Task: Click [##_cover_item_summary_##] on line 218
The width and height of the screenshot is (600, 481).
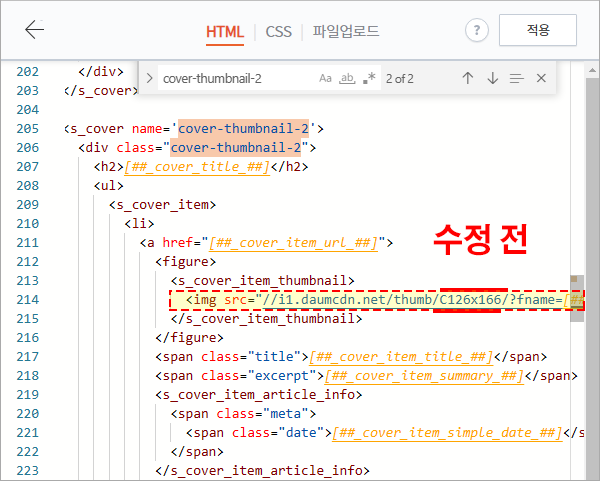Action: pyautogui.click(x=424, y=376)
